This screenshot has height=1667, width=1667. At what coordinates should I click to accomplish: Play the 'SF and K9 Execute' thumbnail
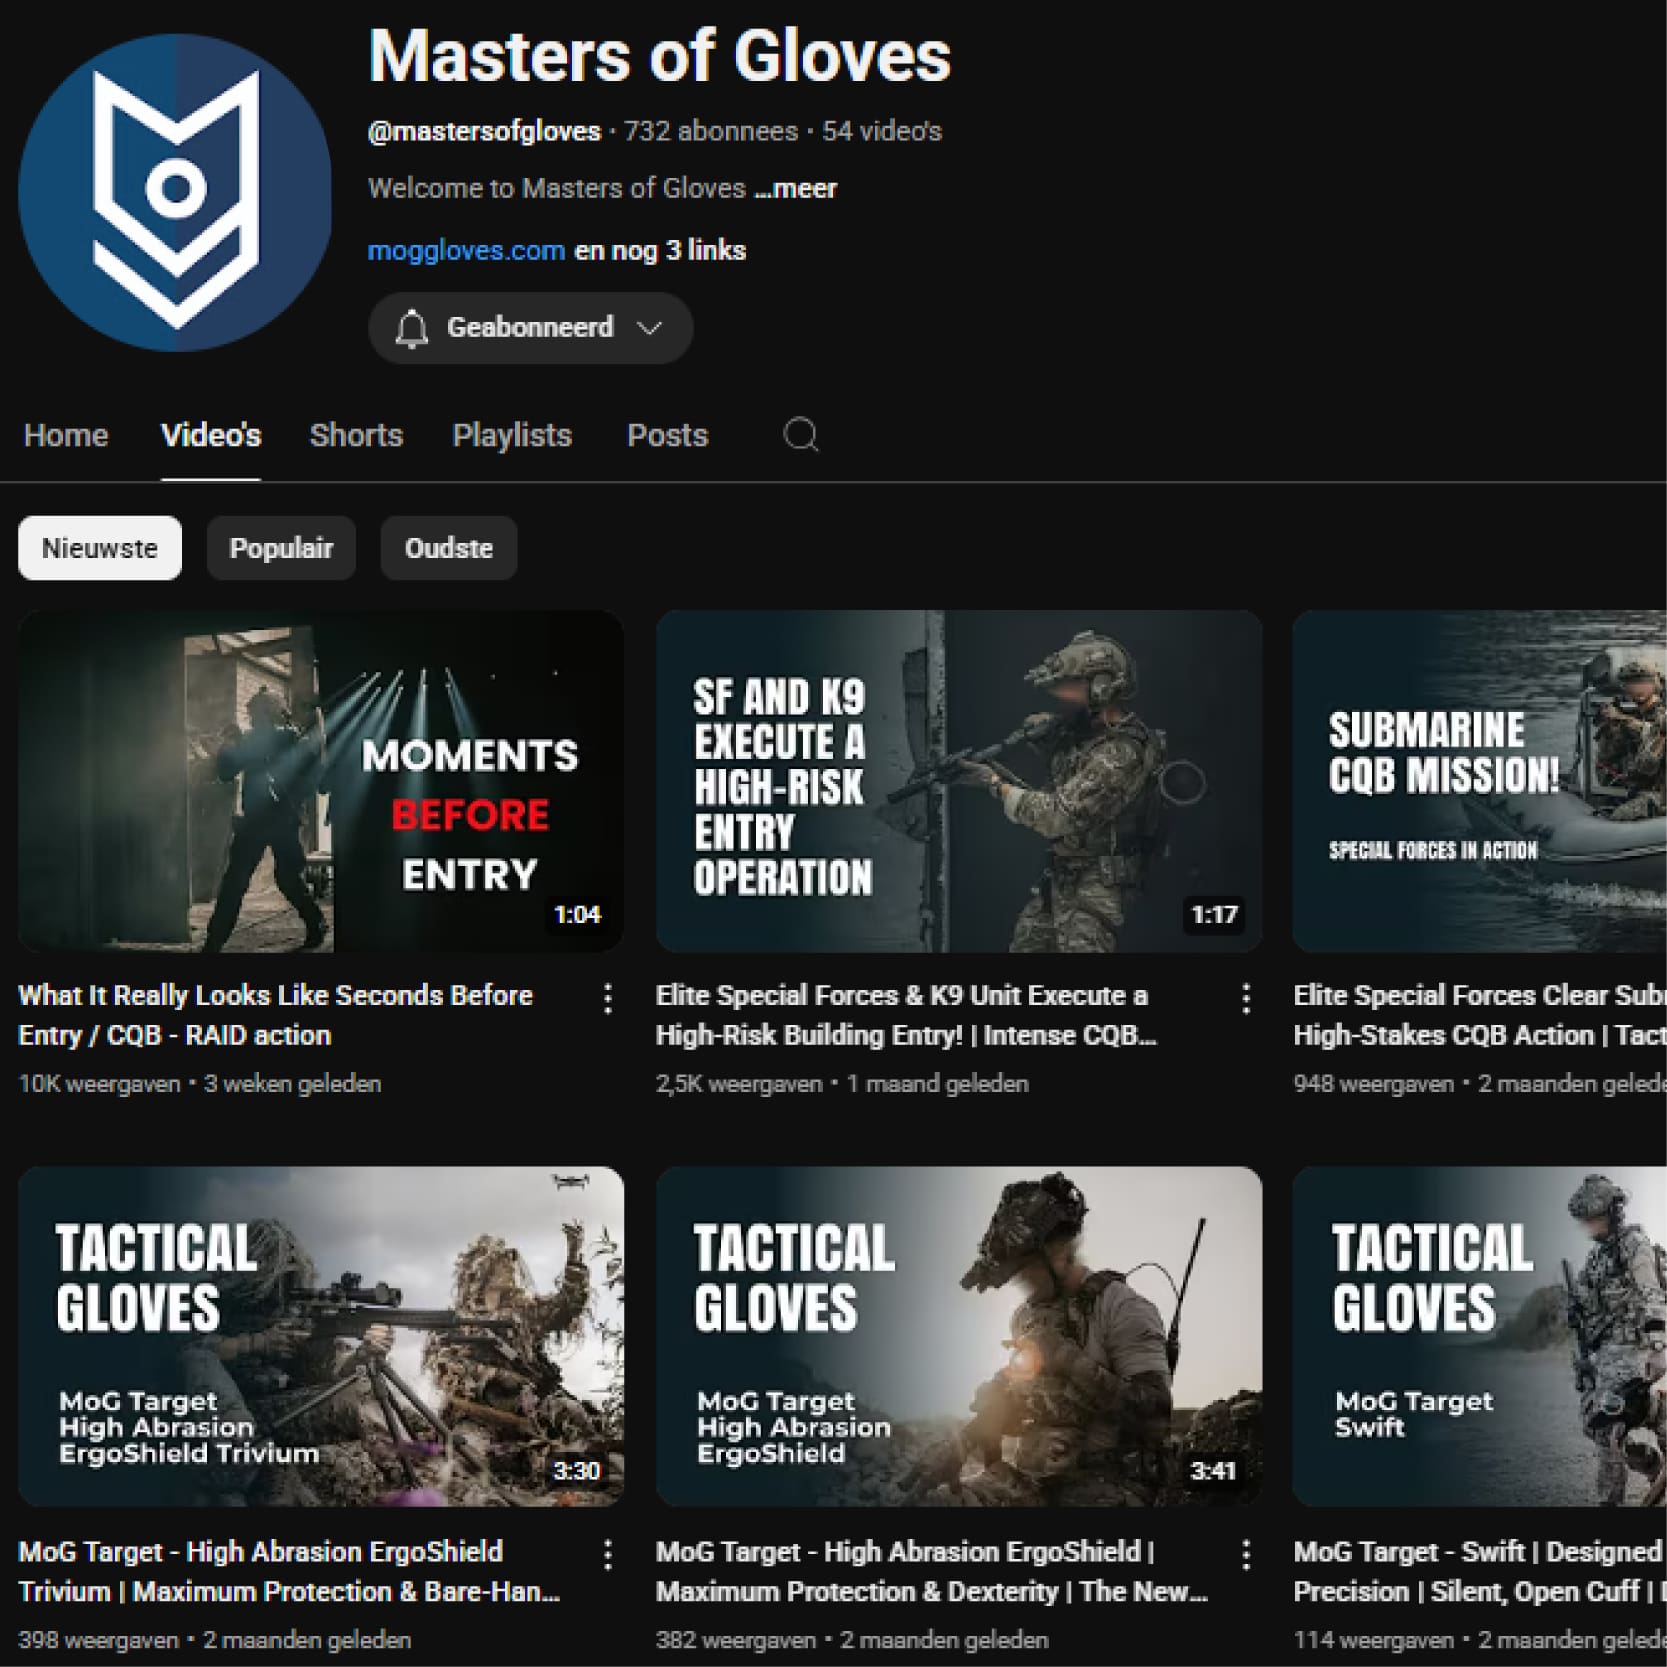tap(959, 781)
